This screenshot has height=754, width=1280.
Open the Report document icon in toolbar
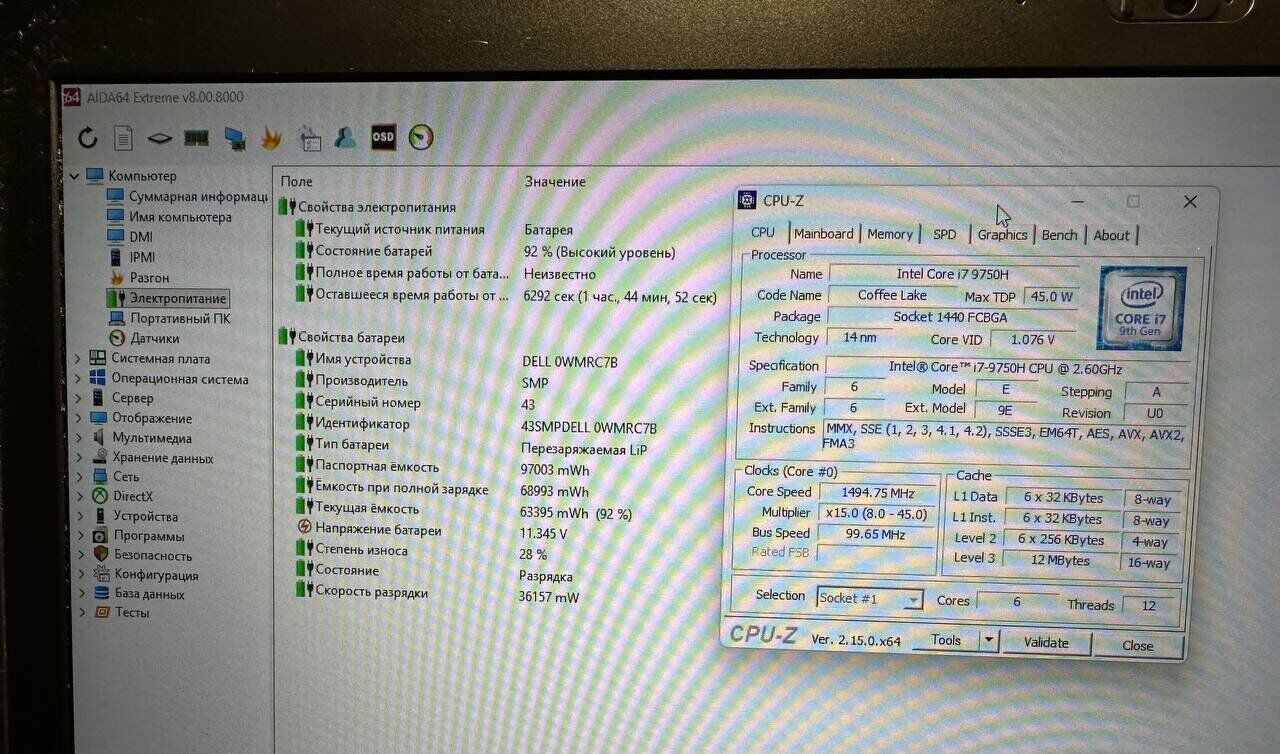tap(123, 138)
